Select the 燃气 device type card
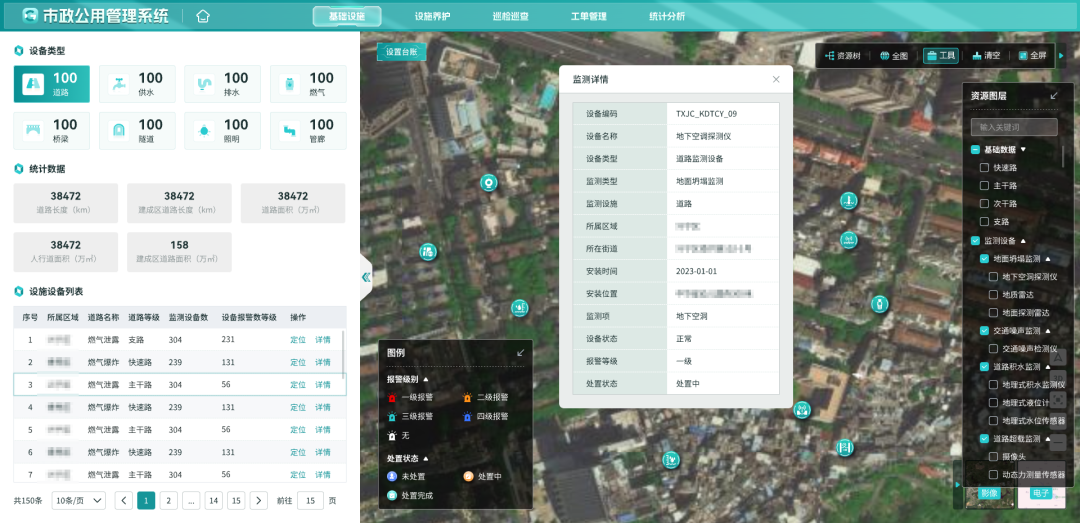Viewport: 1080px width, 523px height. [308, 84]
